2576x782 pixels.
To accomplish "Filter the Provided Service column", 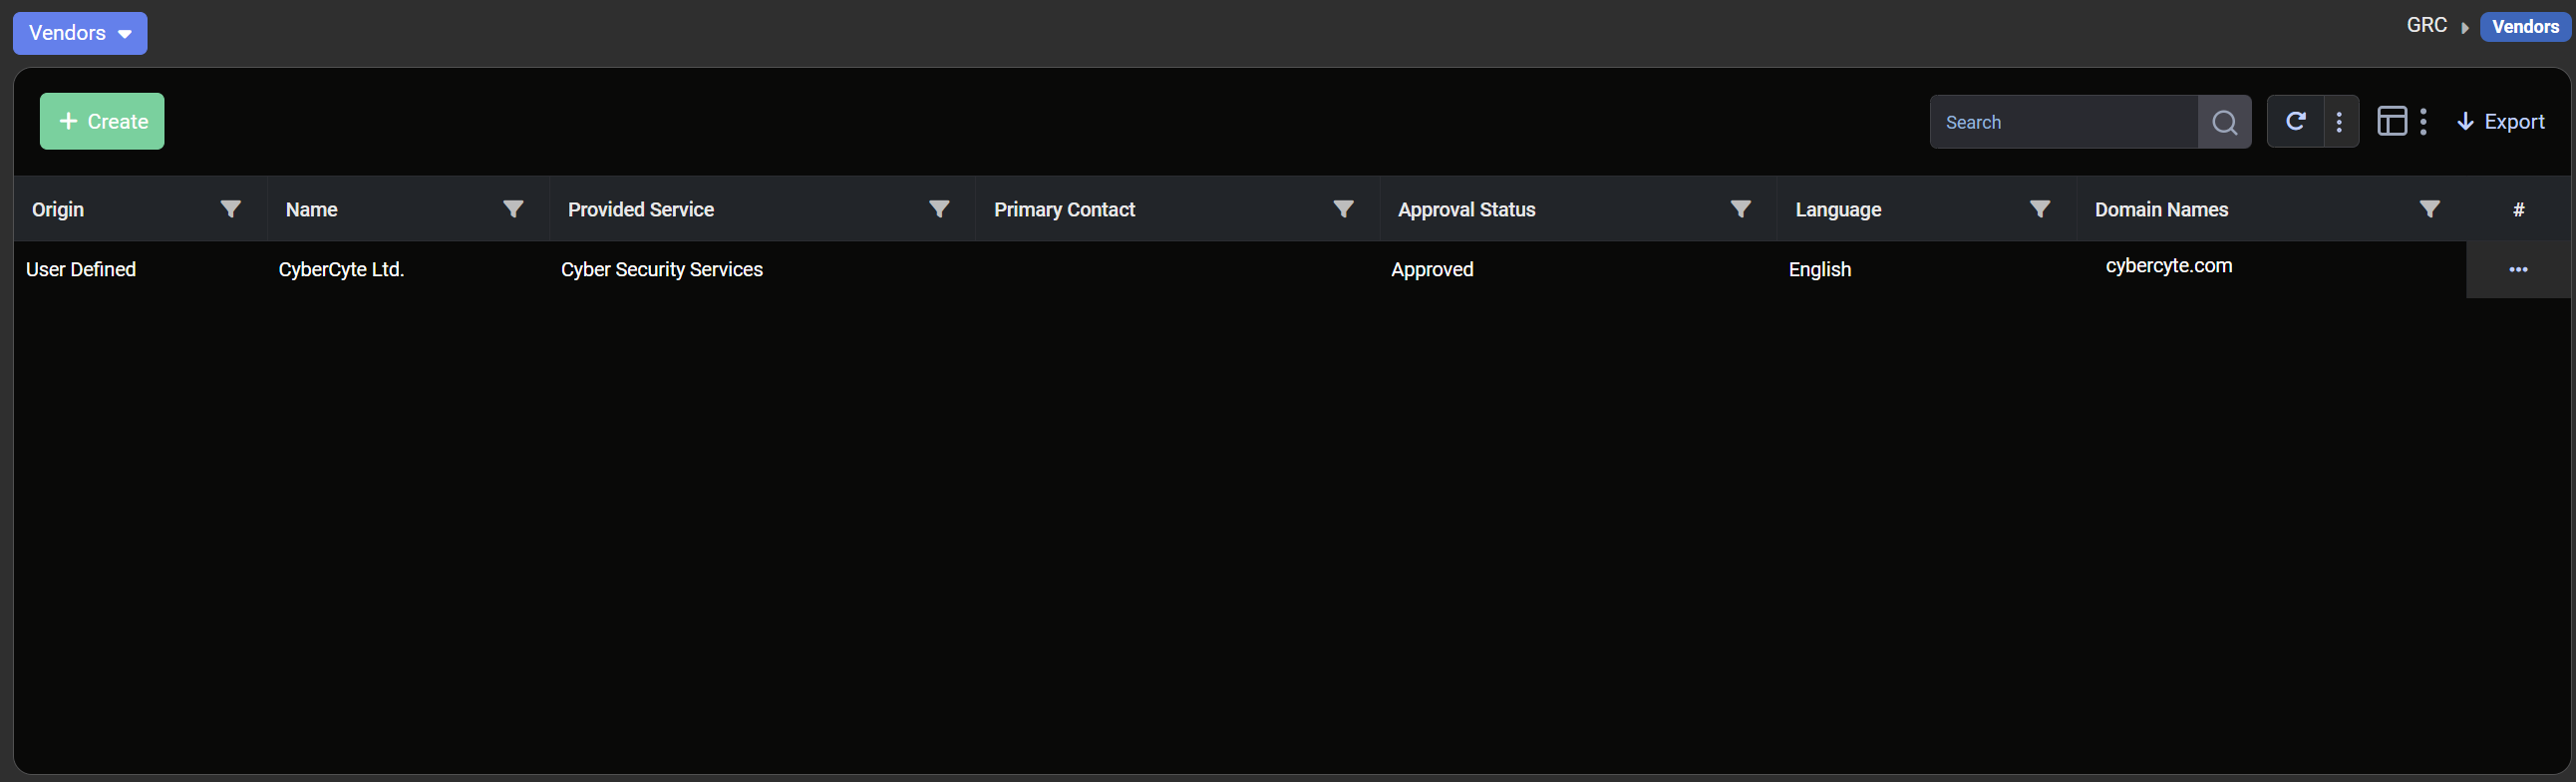I will (x=939, y=209).
